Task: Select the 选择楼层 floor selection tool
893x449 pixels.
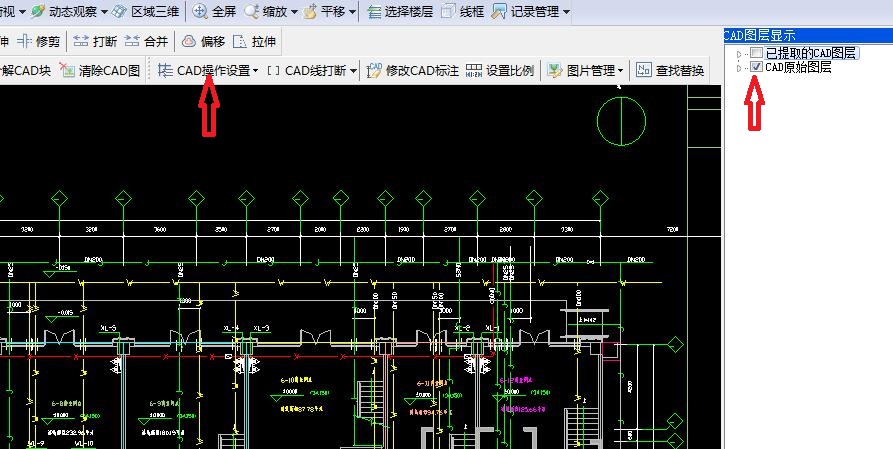Action: click(400, 11)
